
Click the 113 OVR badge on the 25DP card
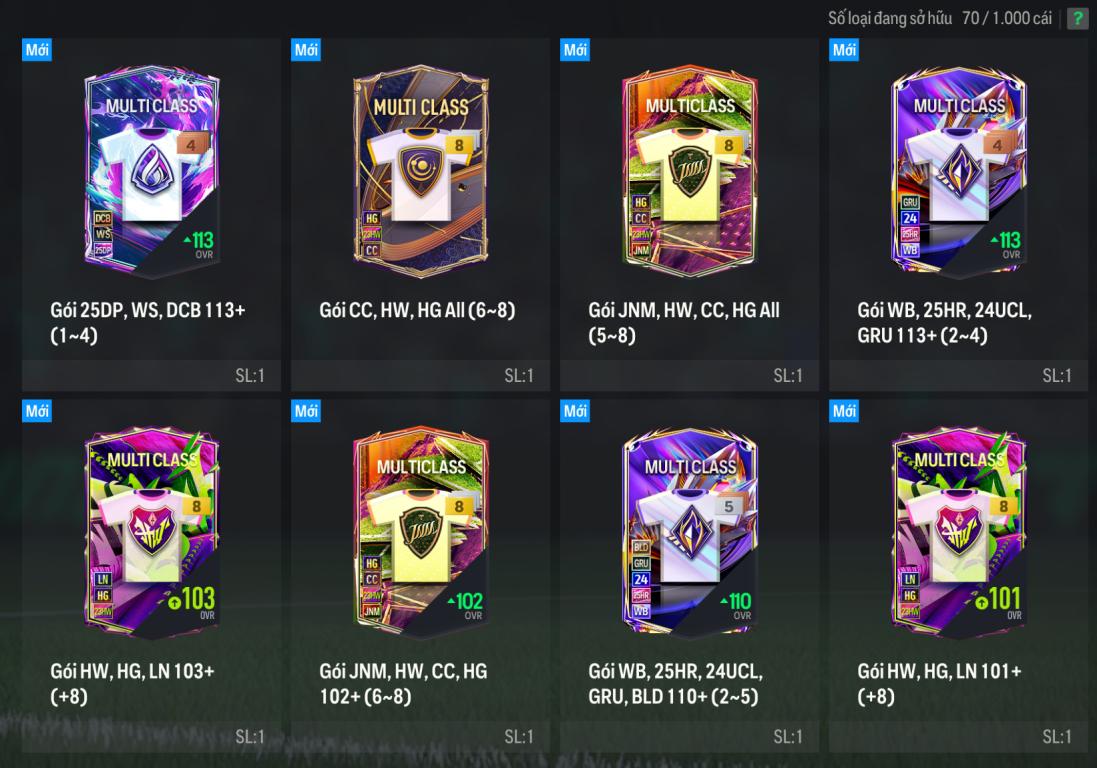(x=200, y=245)
